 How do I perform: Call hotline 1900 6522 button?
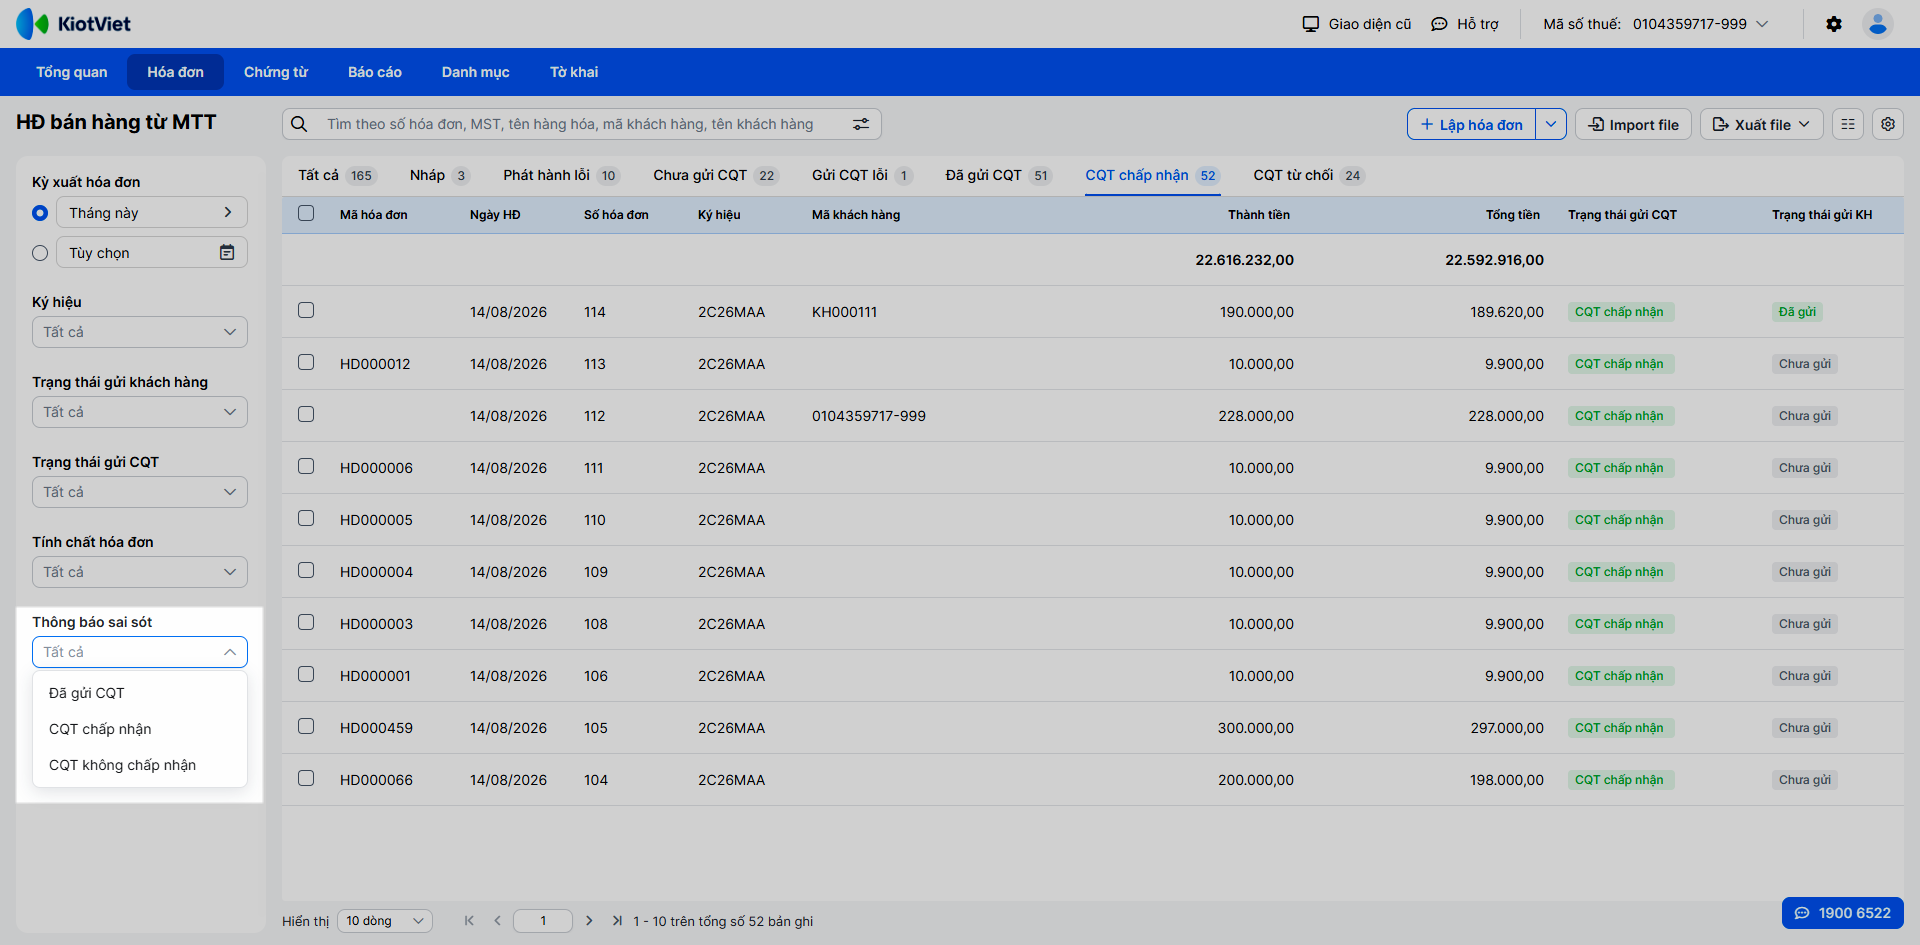(1843, 913)
